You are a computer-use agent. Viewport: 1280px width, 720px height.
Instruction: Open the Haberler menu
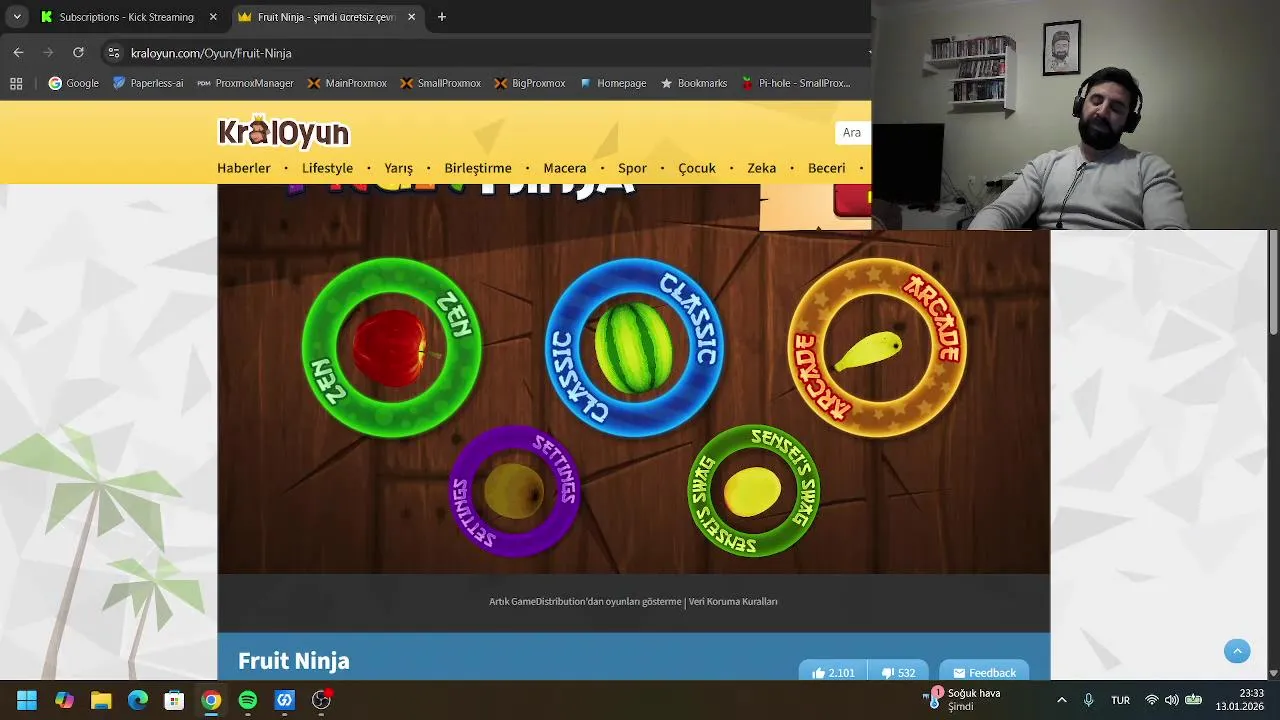pyautogui.click(x=244, y=168)
